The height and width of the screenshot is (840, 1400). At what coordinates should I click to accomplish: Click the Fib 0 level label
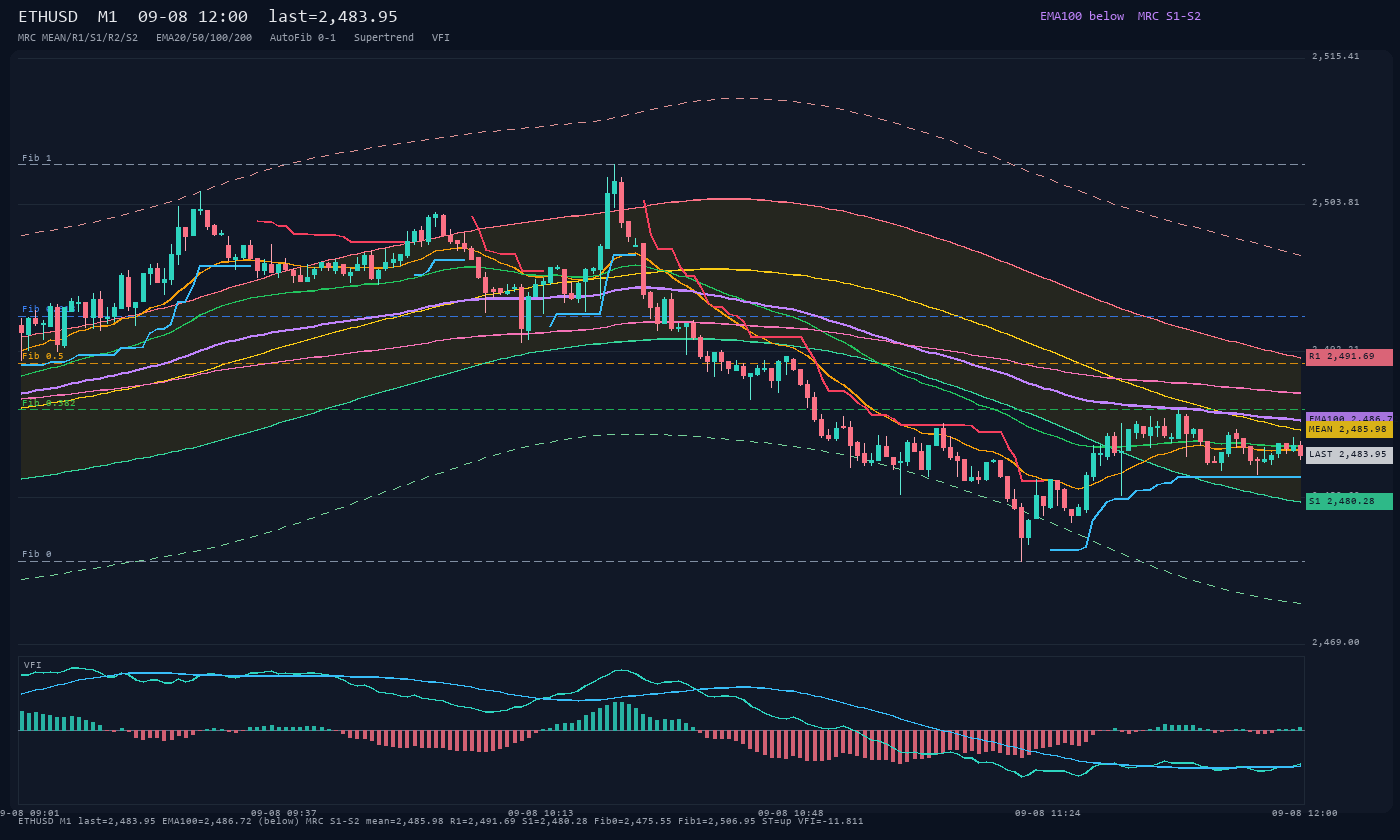(37, 554)
